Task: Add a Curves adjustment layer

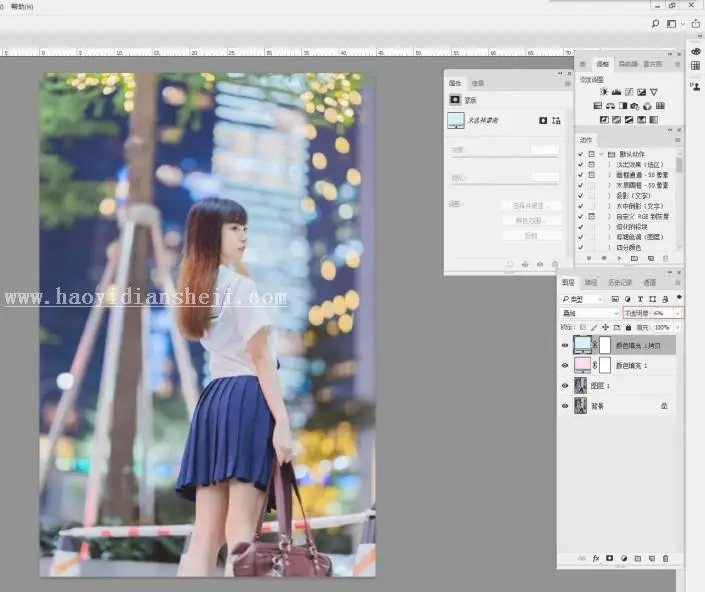Action: 629,92
